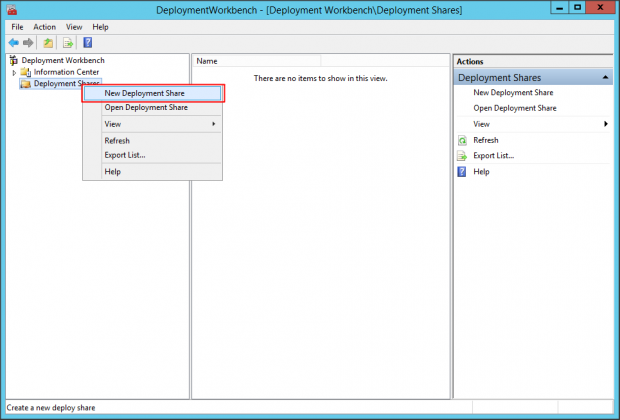620x420 pixels.
Task: Click New Deployment Share in Actions pane
Action: pyautogui.click(x=515, y=92)
